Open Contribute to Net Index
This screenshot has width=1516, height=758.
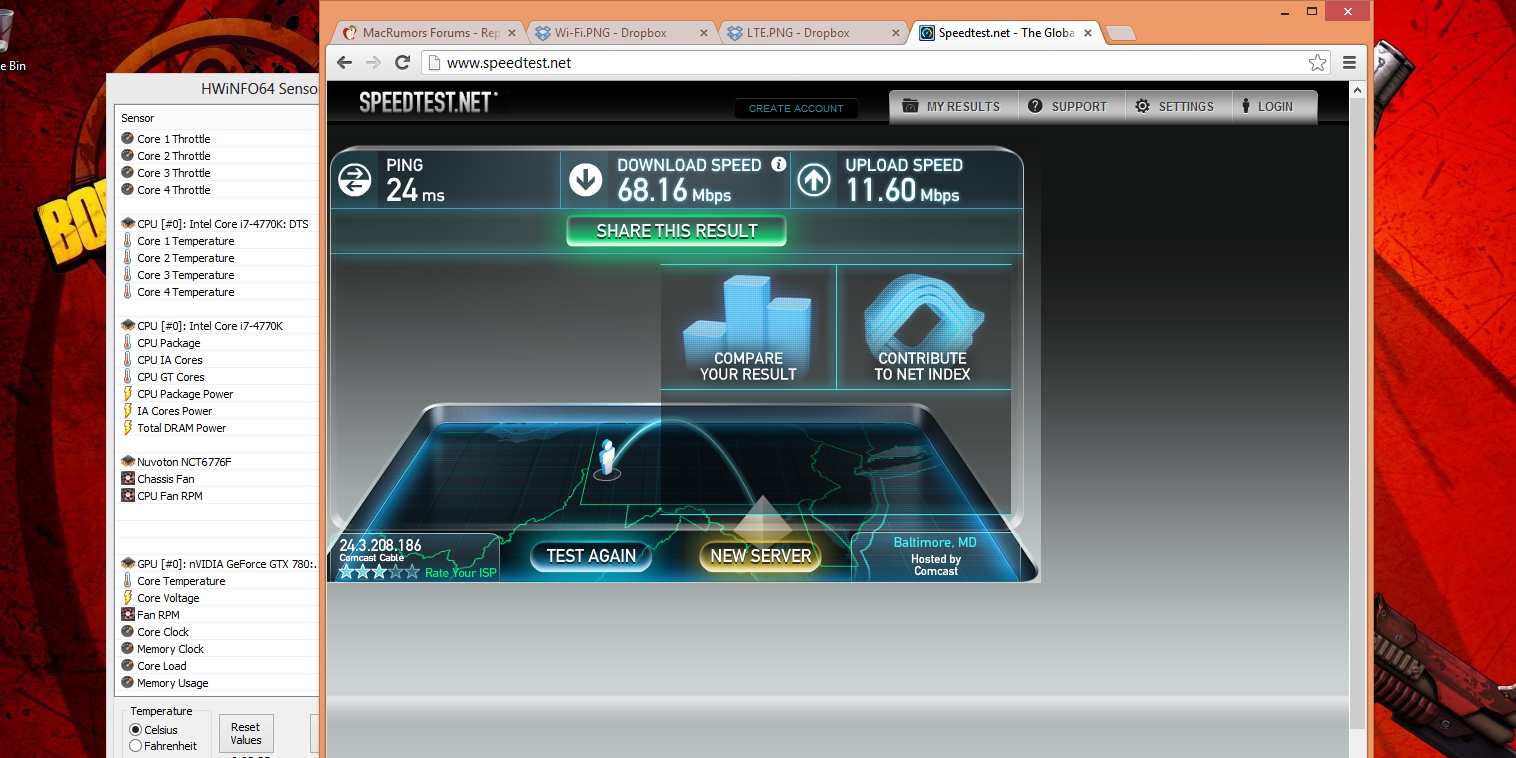click(923, 327)
